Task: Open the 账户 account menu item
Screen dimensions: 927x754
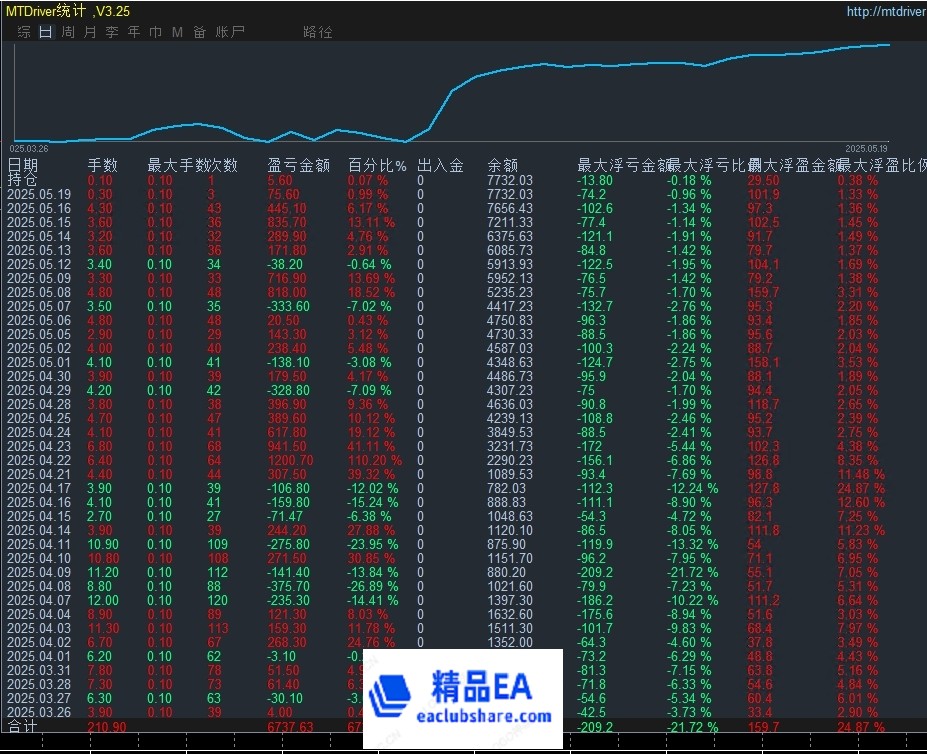Action: pos(227,31)
